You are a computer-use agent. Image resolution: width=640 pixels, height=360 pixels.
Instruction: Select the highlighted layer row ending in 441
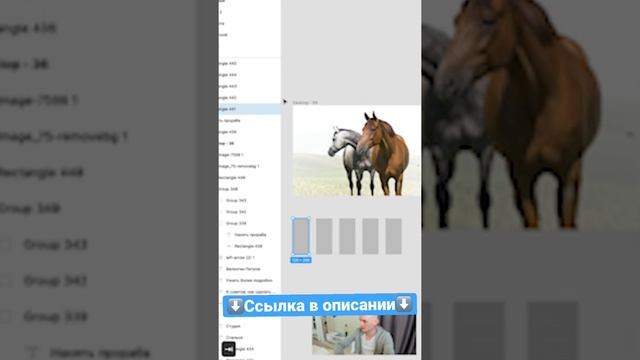point(250,109)
